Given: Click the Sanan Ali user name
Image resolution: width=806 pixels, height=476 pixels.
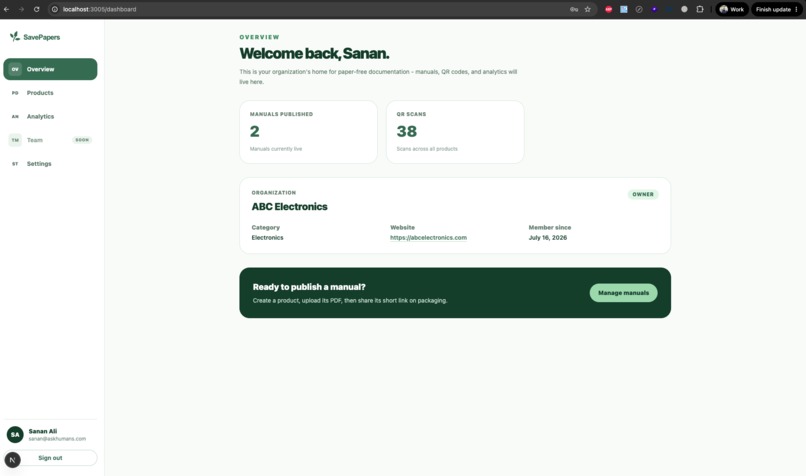Looking at the screenshot, I should [43, 431].
